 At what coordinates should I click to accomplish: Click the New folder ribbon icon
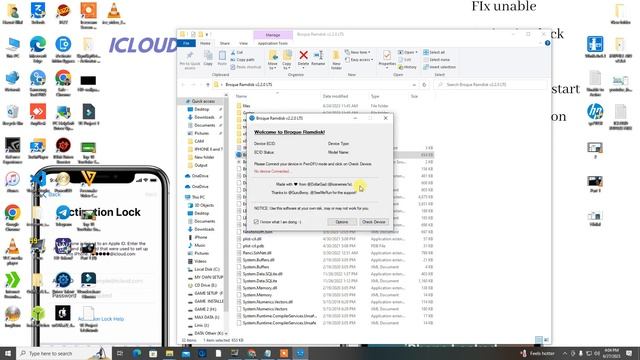[336, 60]
